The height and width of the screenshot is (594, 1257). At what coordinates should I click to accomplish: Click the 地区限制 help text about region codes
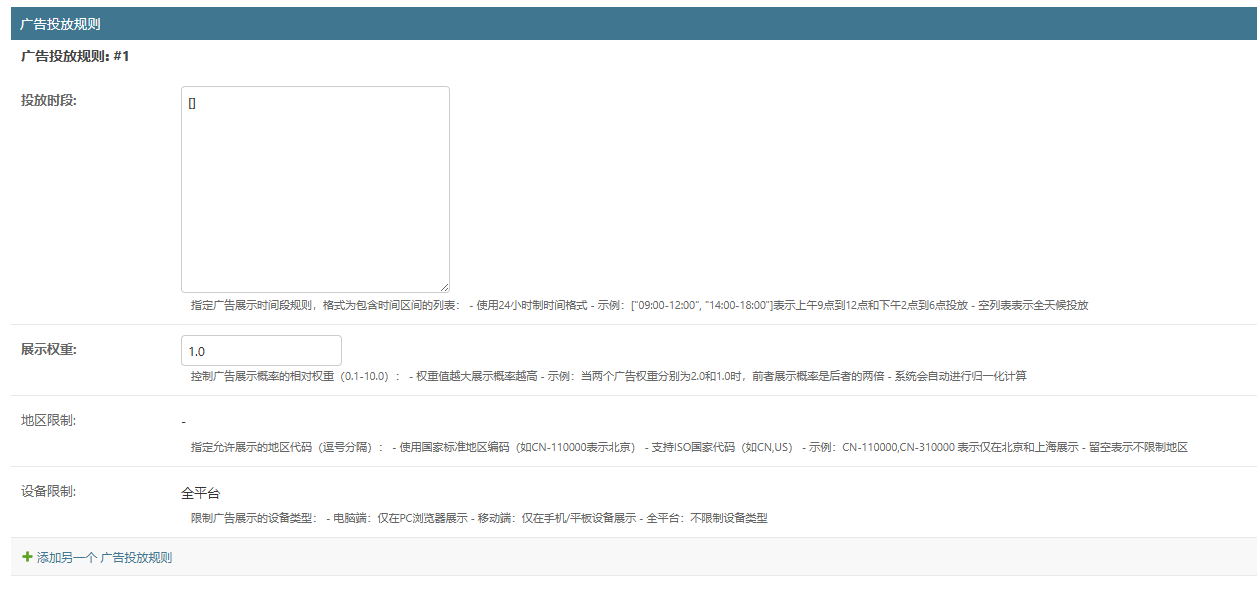click(688, 447)
